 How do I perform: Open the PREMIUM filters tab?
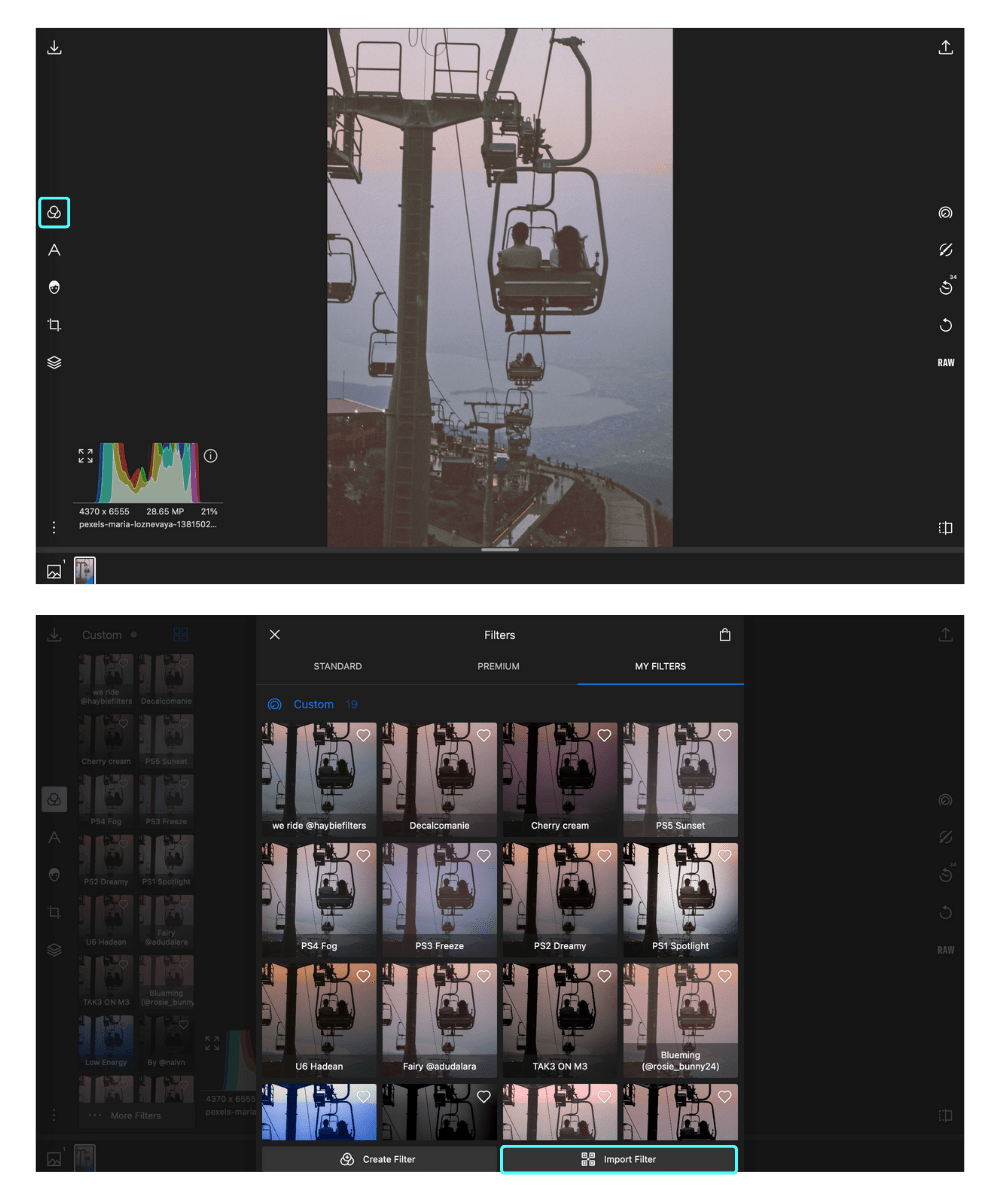coord(499,666)
